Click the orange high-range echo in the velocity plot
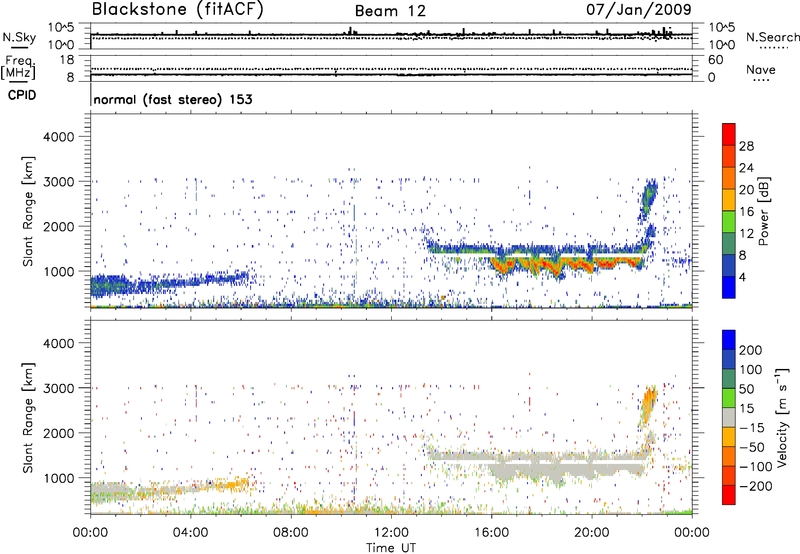This screenshot has height=554, width=800. 648,405
